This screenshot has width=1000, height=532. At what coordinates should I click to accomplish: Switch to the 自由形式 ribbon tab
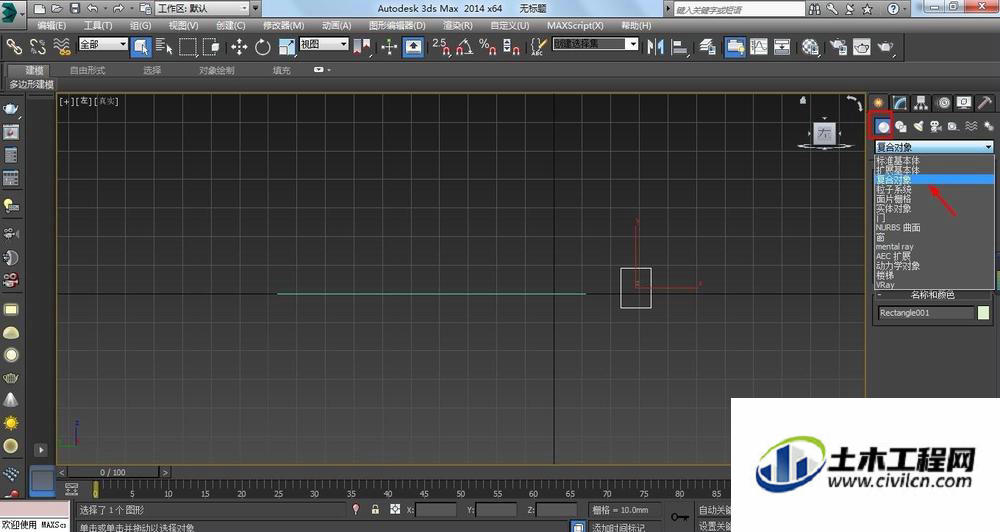87,70
